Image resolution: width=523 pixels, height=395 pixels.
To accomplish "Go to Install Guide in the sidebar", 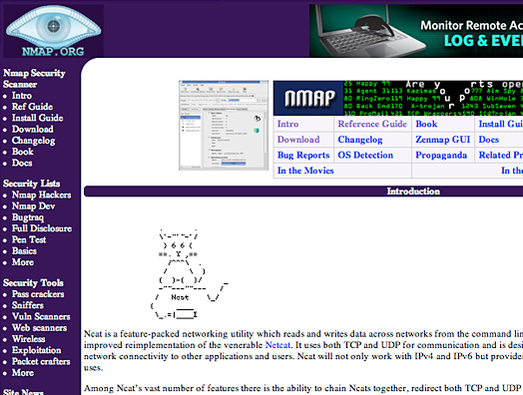I will (x=37, y=118).
